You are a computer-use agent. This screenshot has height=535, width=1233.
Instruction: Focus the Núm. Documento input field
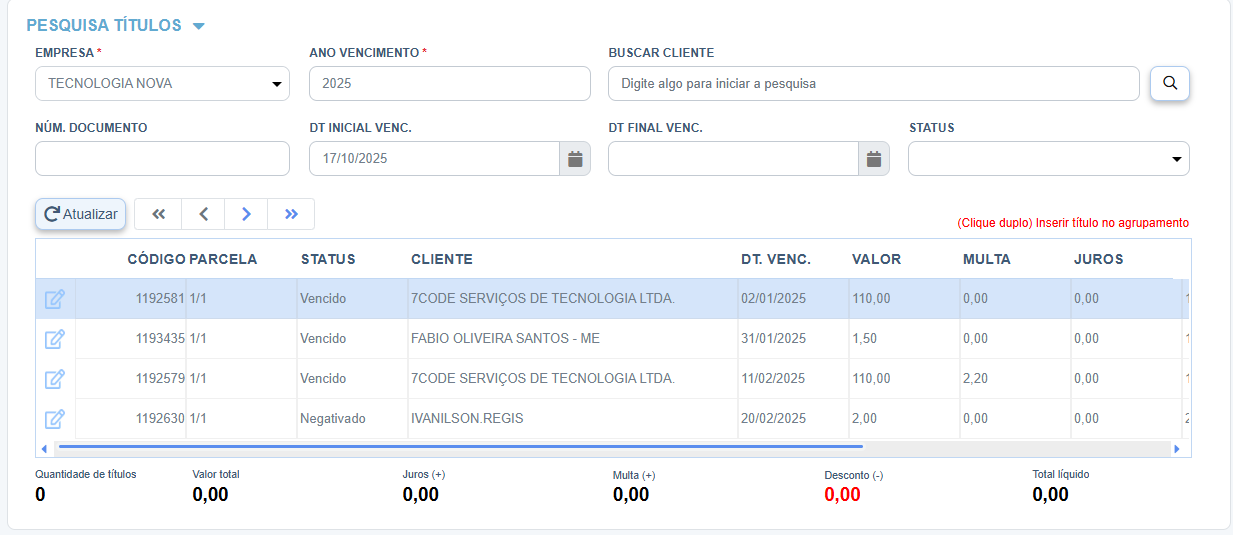pyautogui.click(x=162, y=159)
